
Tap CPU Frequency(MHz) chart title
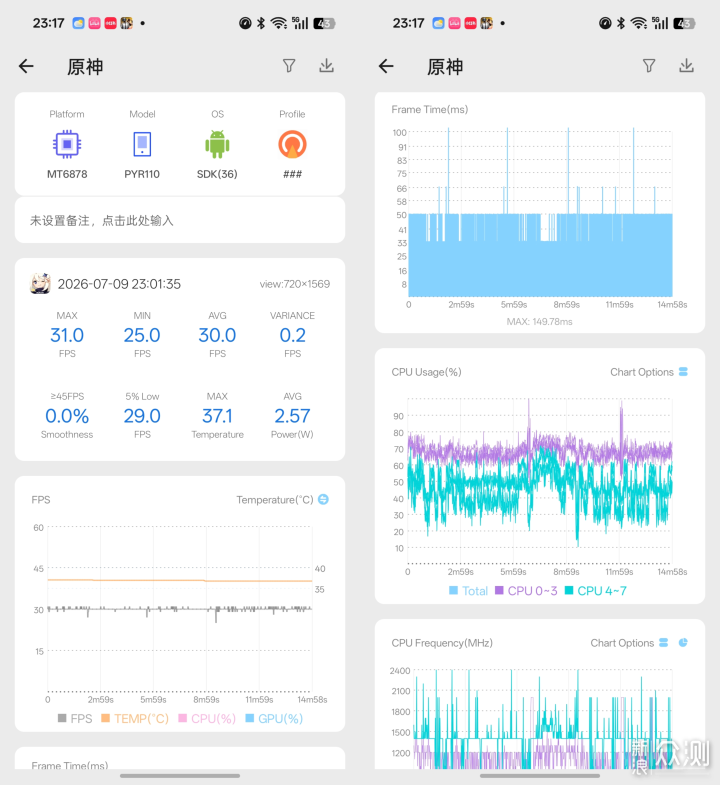(442, 643)
